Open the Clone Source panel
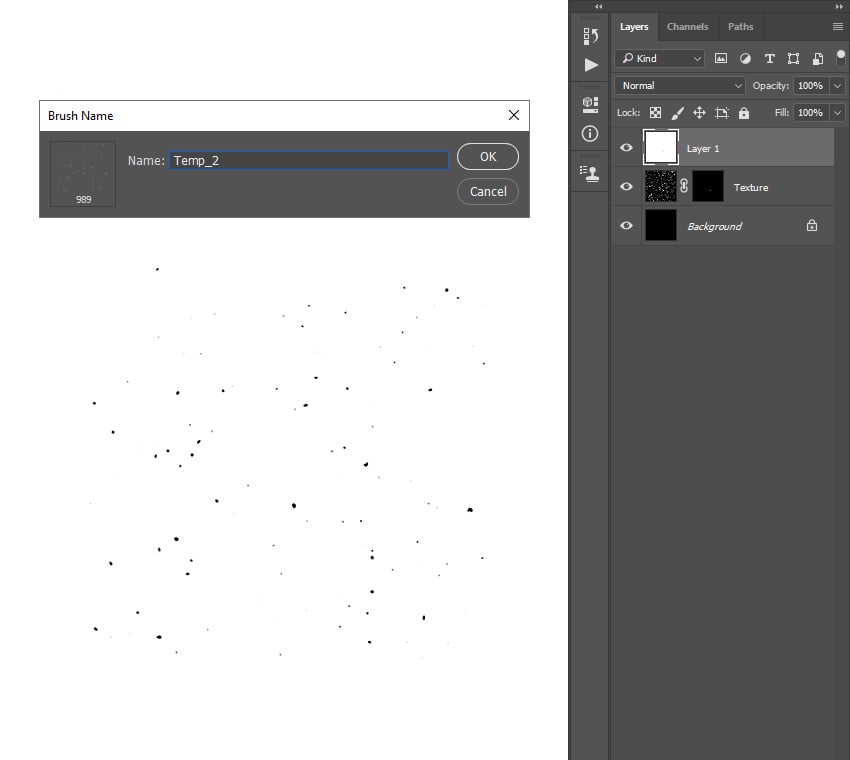This screenshot has height=760, width=850. point(590,172)
